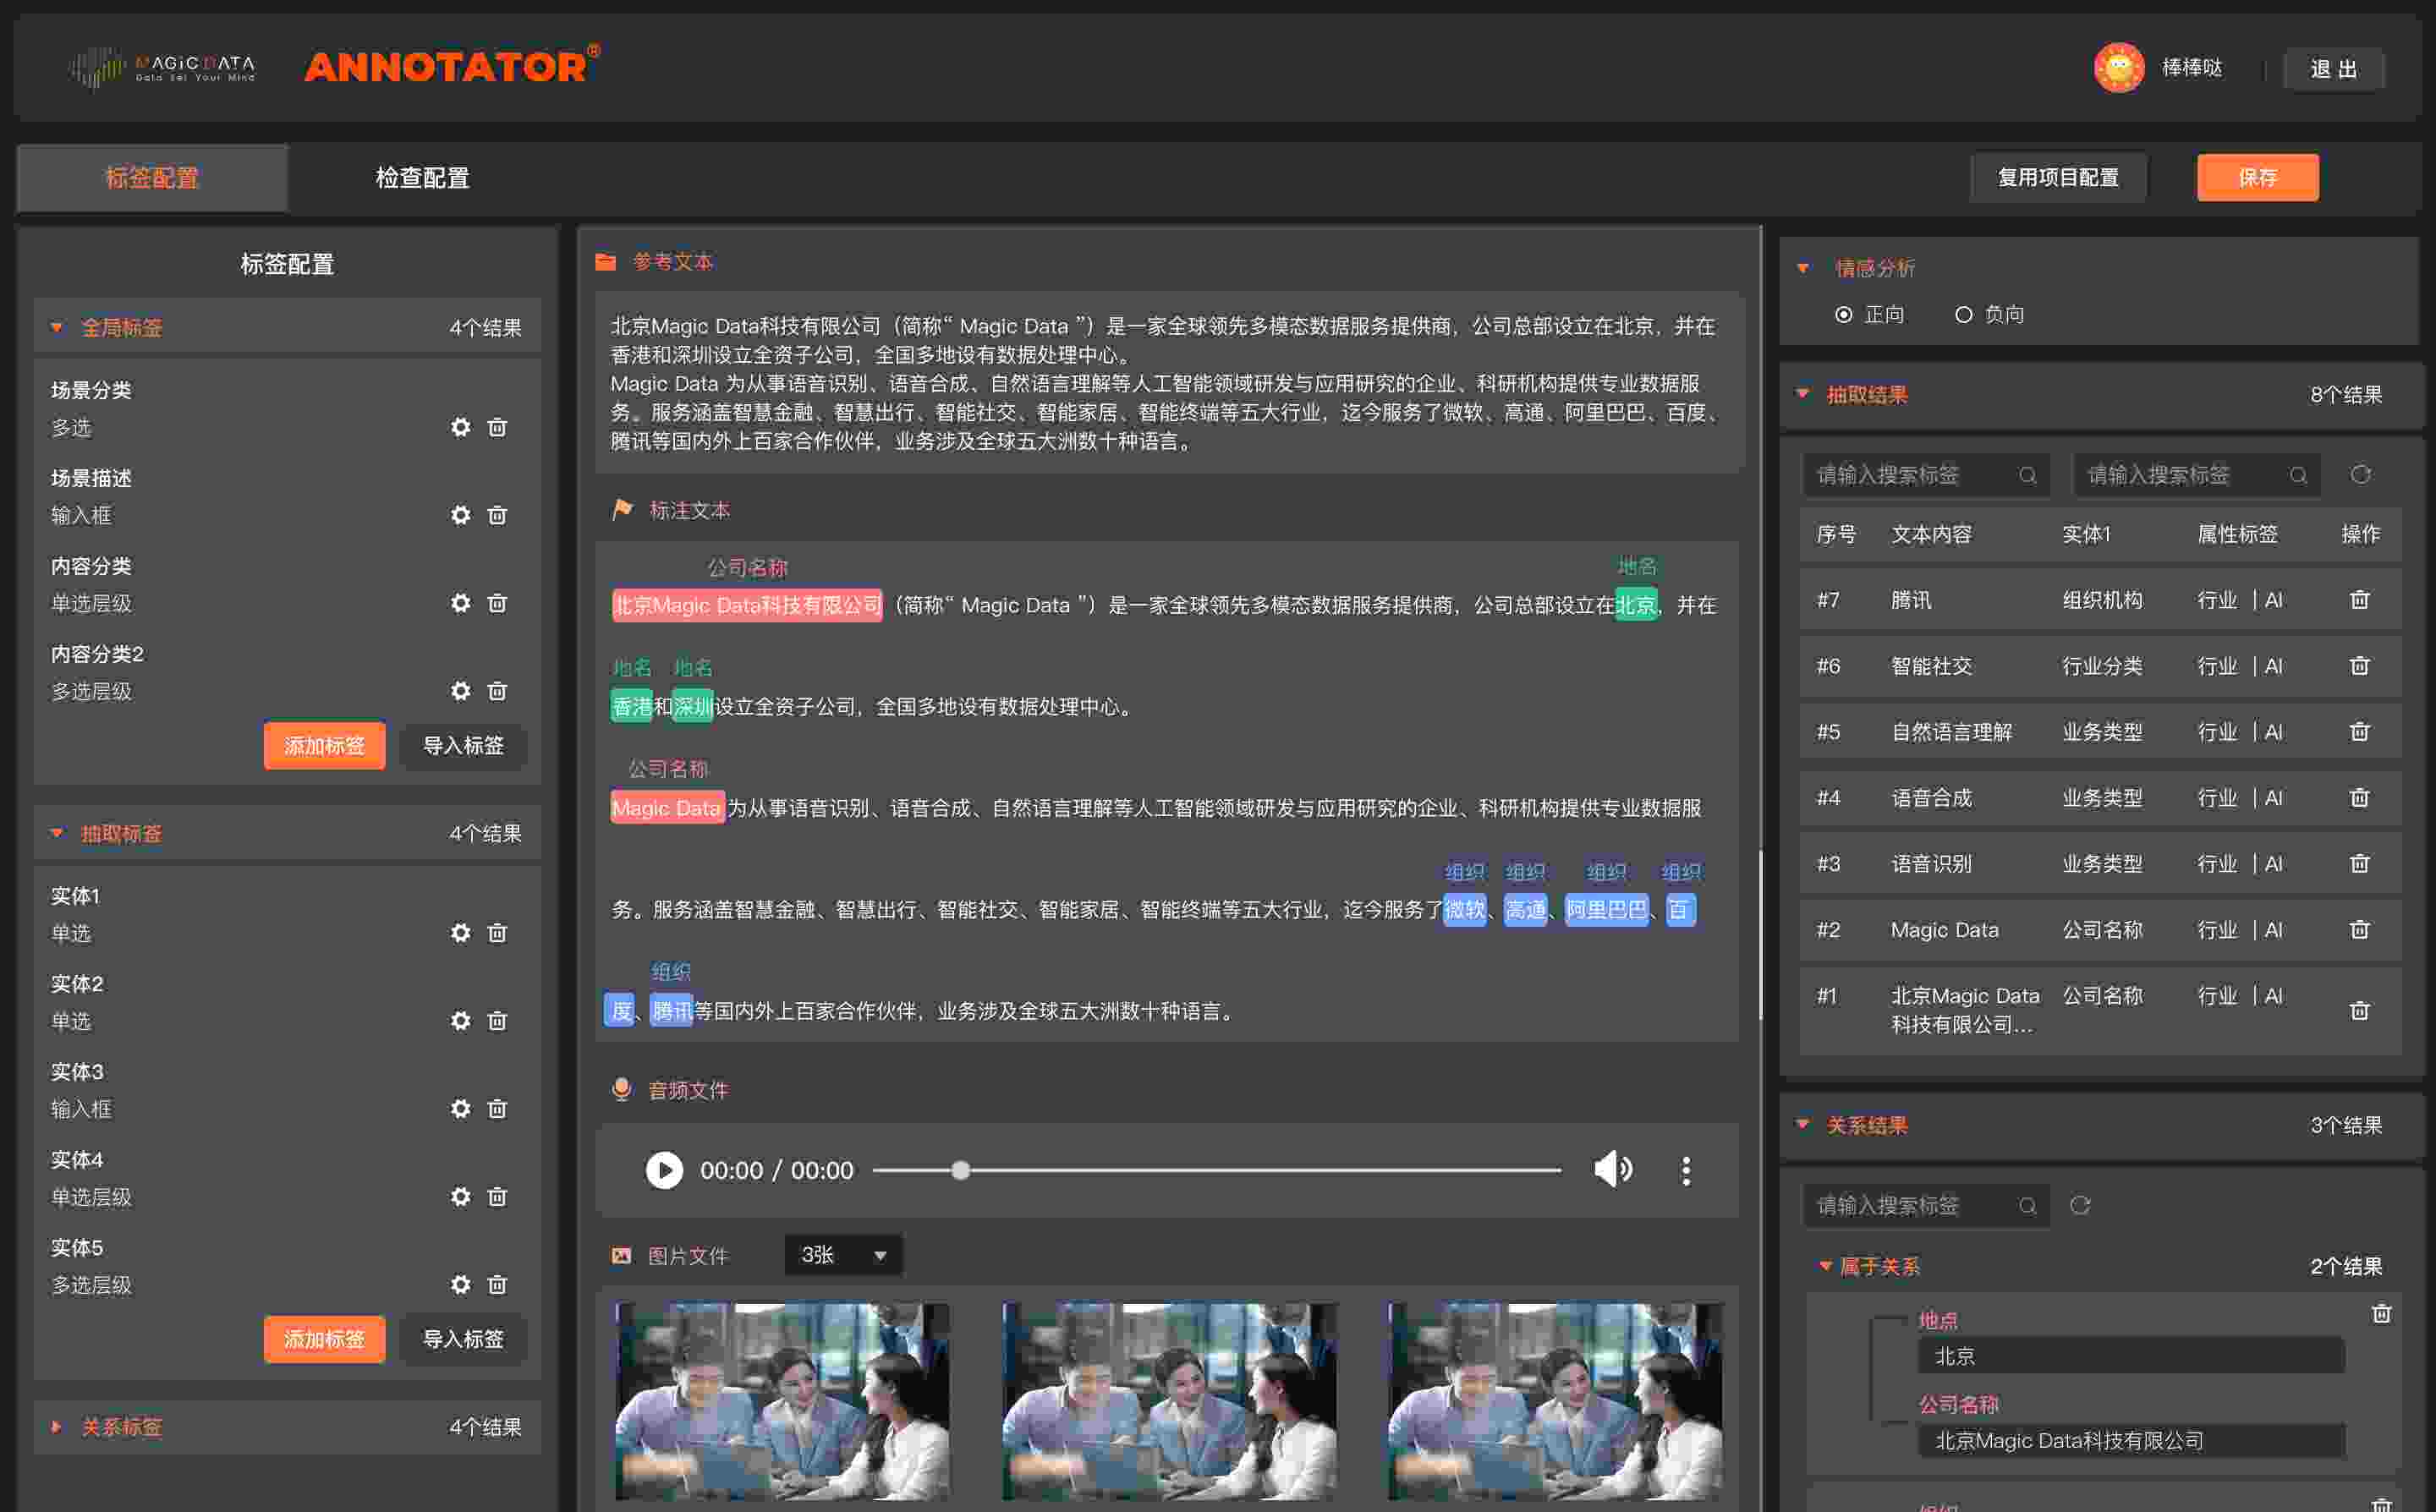Image resolution: width=2436 pixels, height=1512 pixels.
Task: Open the settings gear for 实体1 label
Action: [x=461, y=932]
